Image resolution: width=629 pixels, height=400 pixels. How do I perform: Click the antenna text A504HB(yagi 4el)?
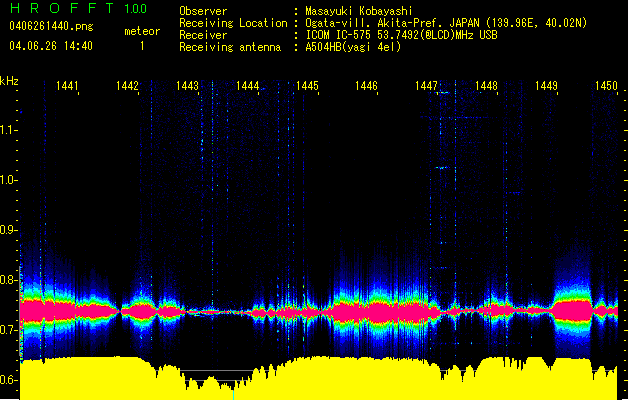click(353, 47)
